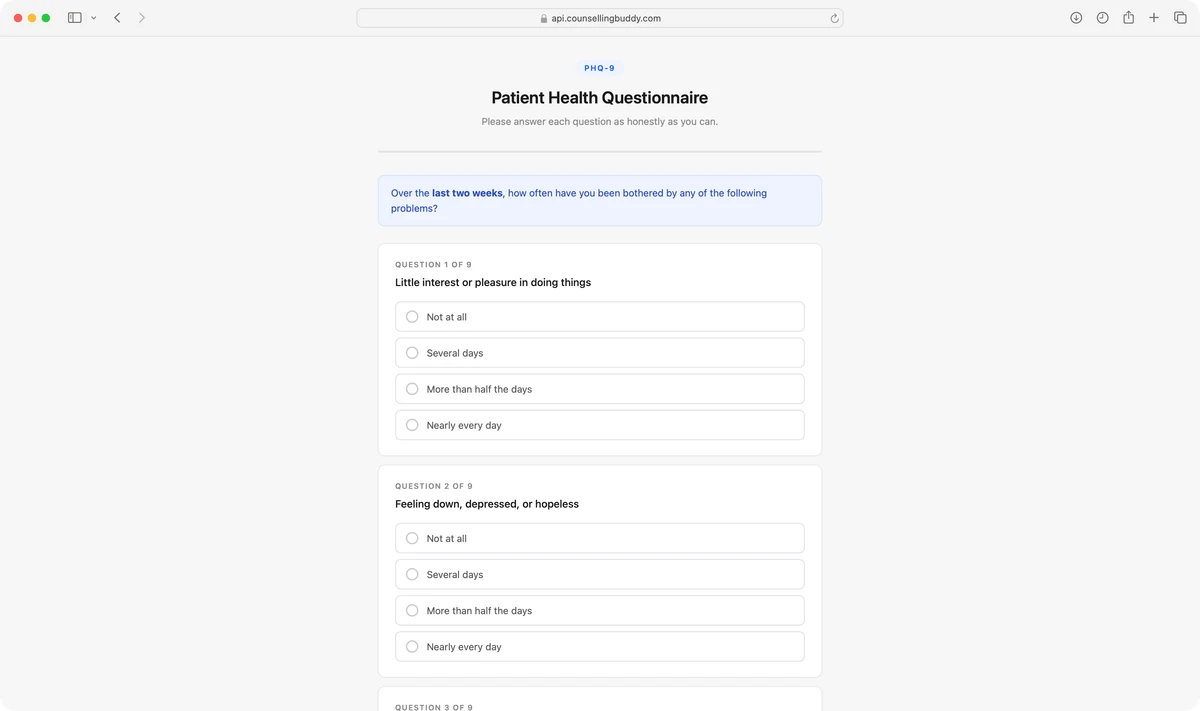Reload the page using the refresh icon
This screenshot has height=711, width=1200.
point(835,17)
